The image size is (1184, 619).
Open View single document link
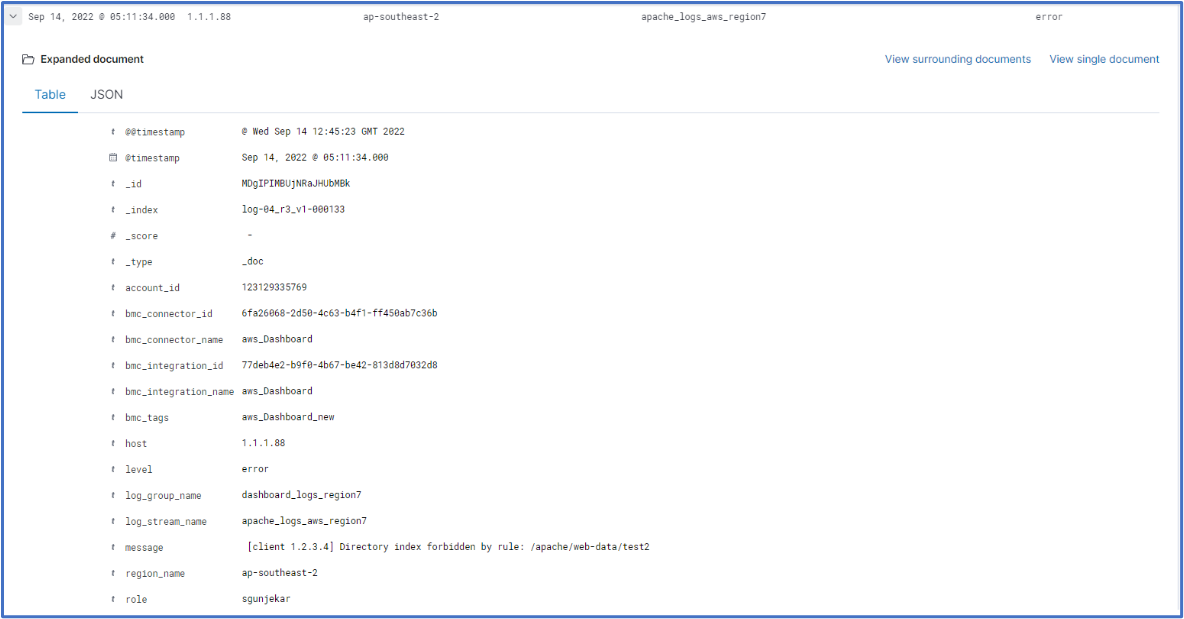(1104, 59)
